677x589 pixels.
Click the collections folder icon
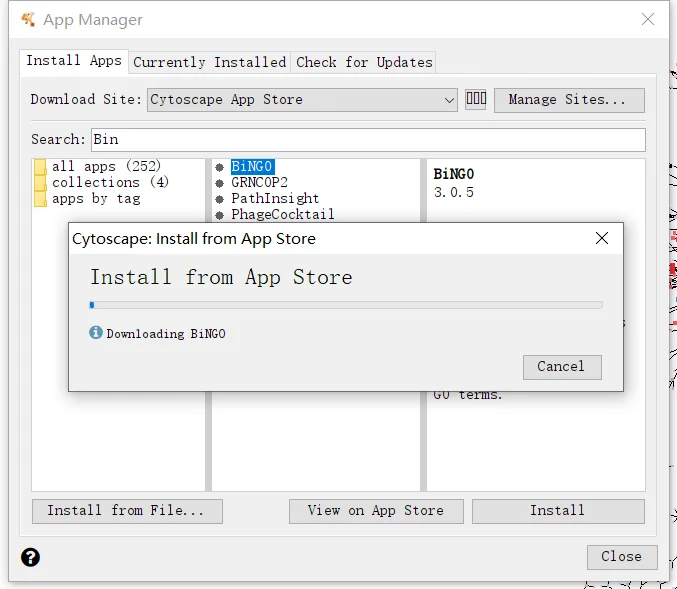coord(40,183)
